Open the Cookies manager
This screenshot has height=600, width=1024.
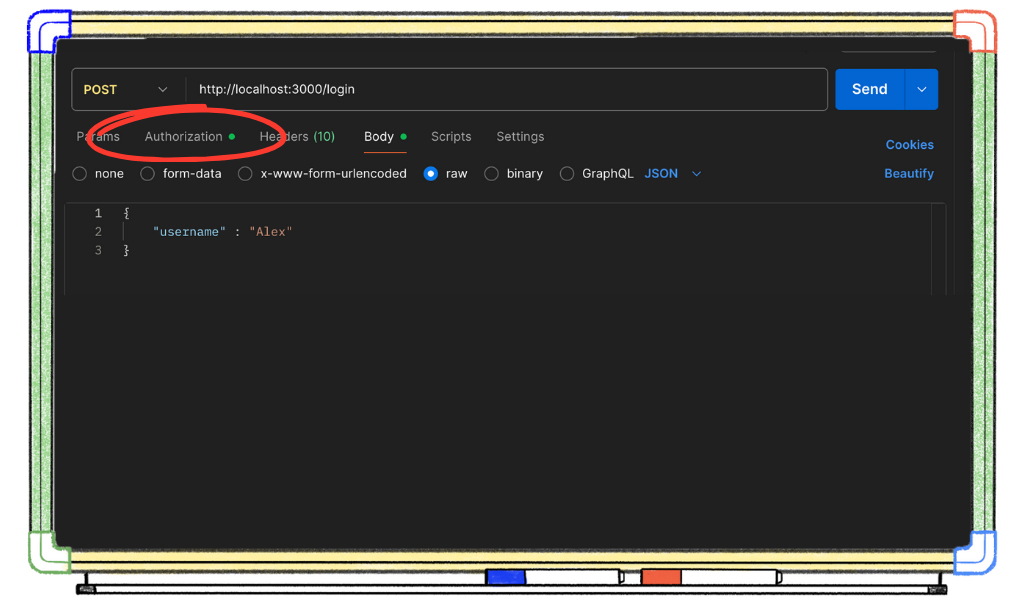pyautogui.click(x=908, y=144)
